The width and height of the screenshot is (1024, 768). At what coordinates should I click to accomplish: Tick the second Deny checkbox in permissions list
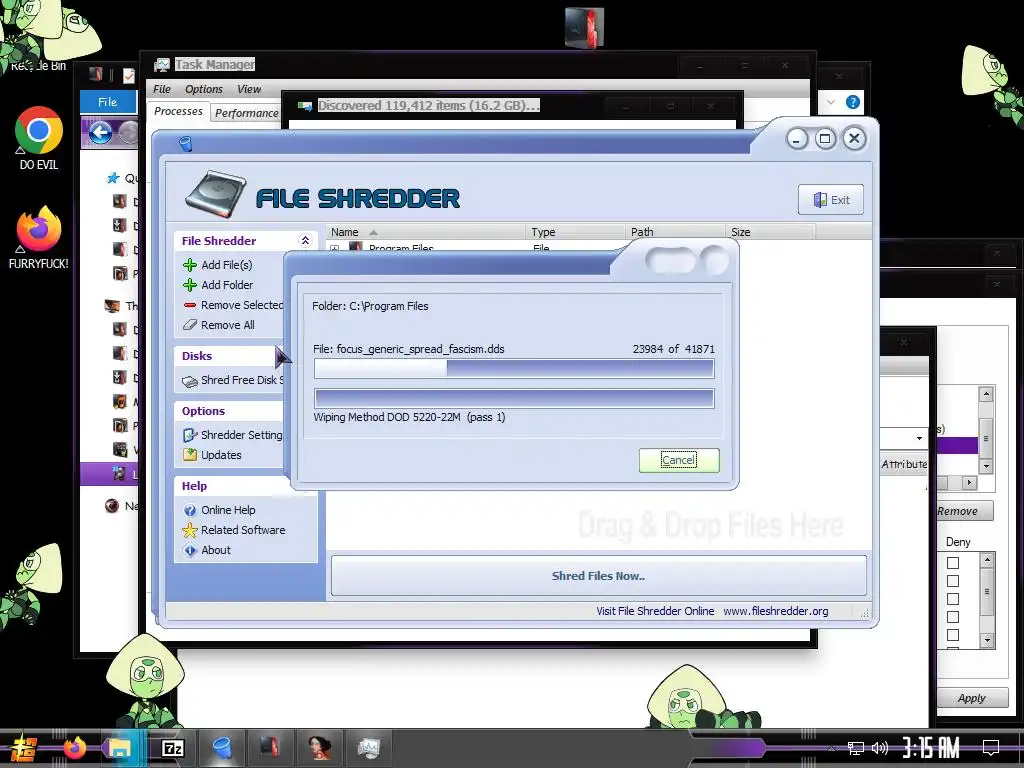pos(953,581)
